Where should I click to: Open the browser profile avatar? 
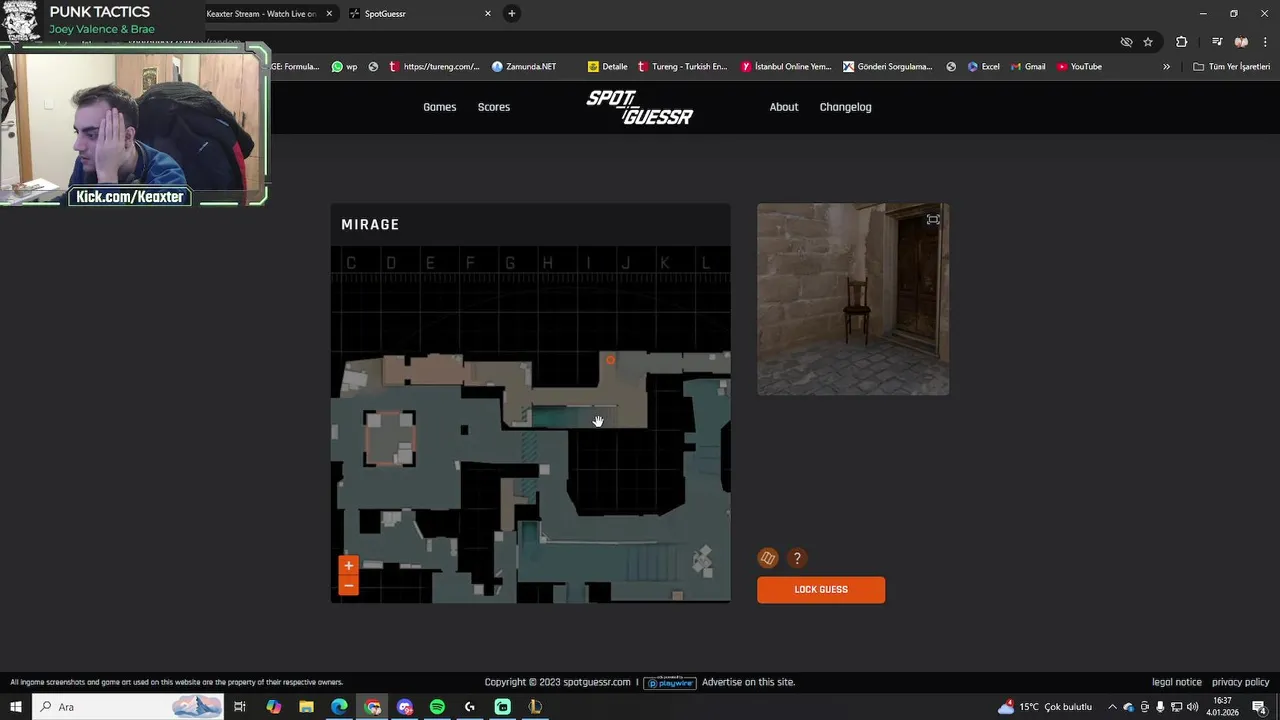[x=1241, y=42]
